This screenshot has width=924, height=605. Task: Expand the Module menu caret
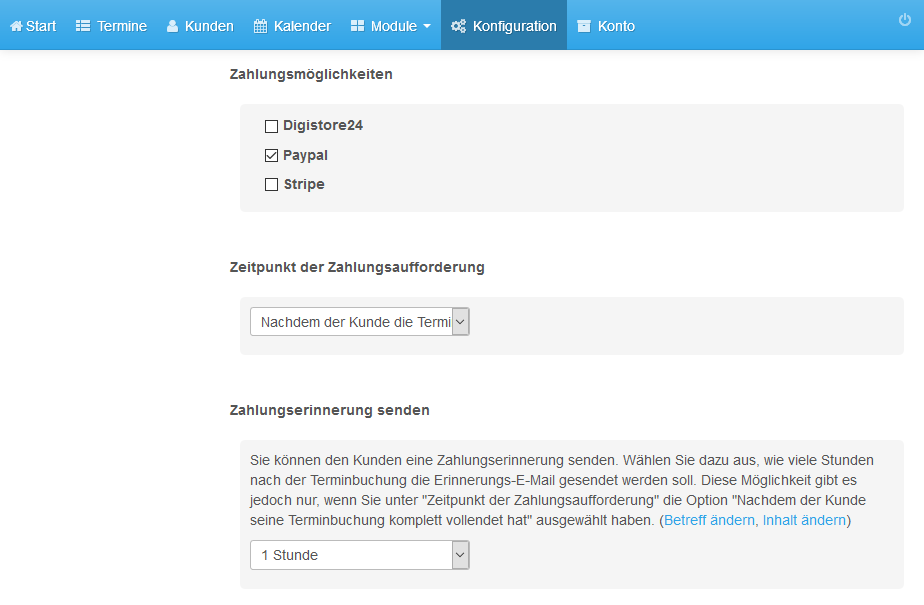click(x=427, y=27)
